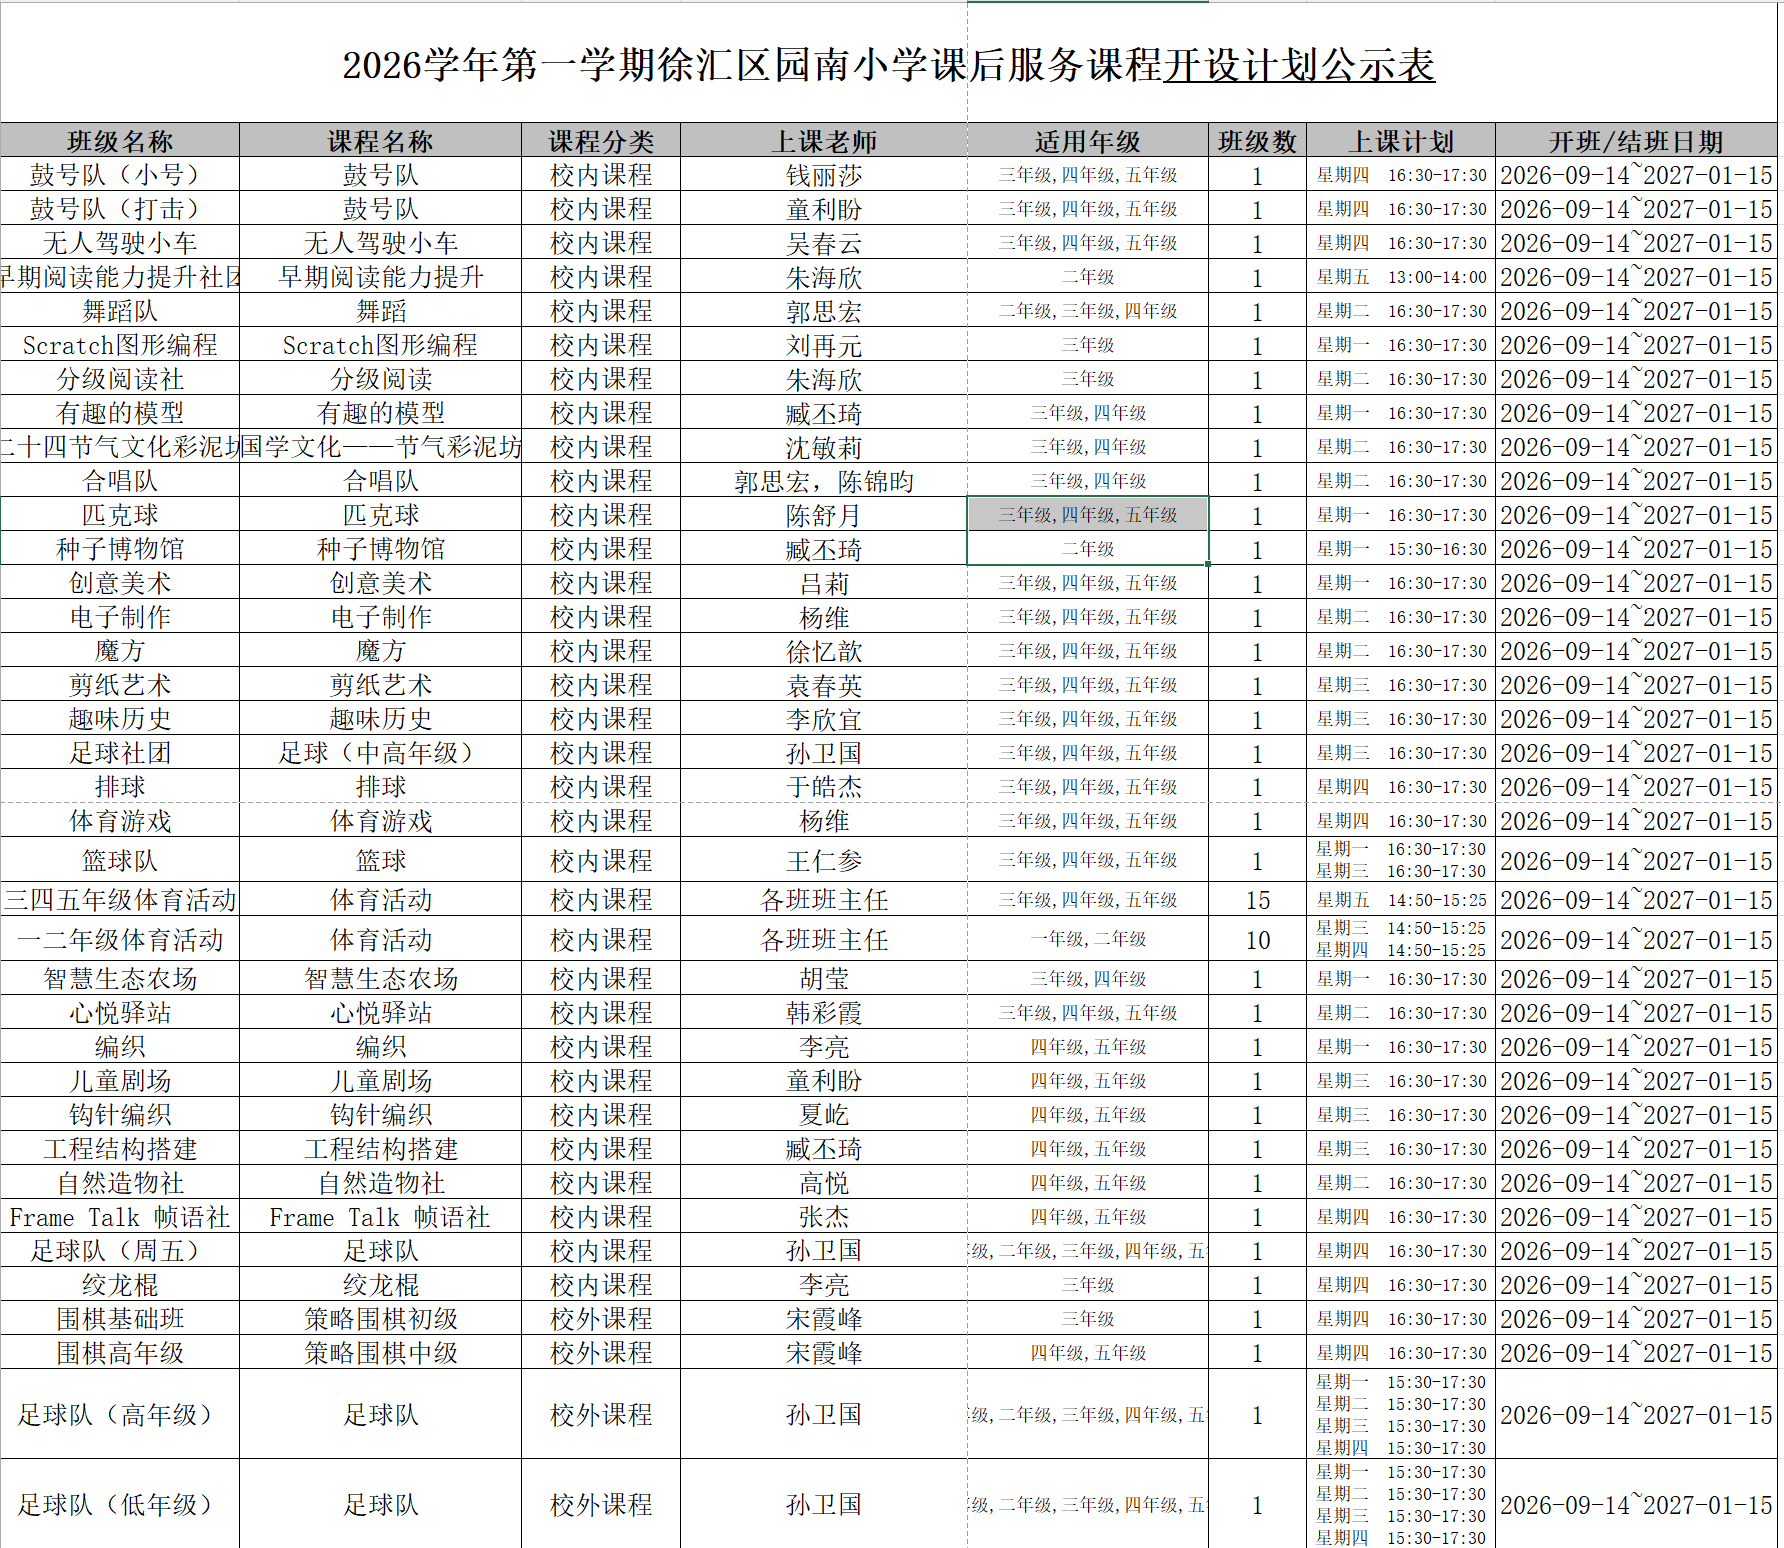1784x1548 pixels.
Task: Click the class name cell 舞蹈队
Action: pos(120,311)
